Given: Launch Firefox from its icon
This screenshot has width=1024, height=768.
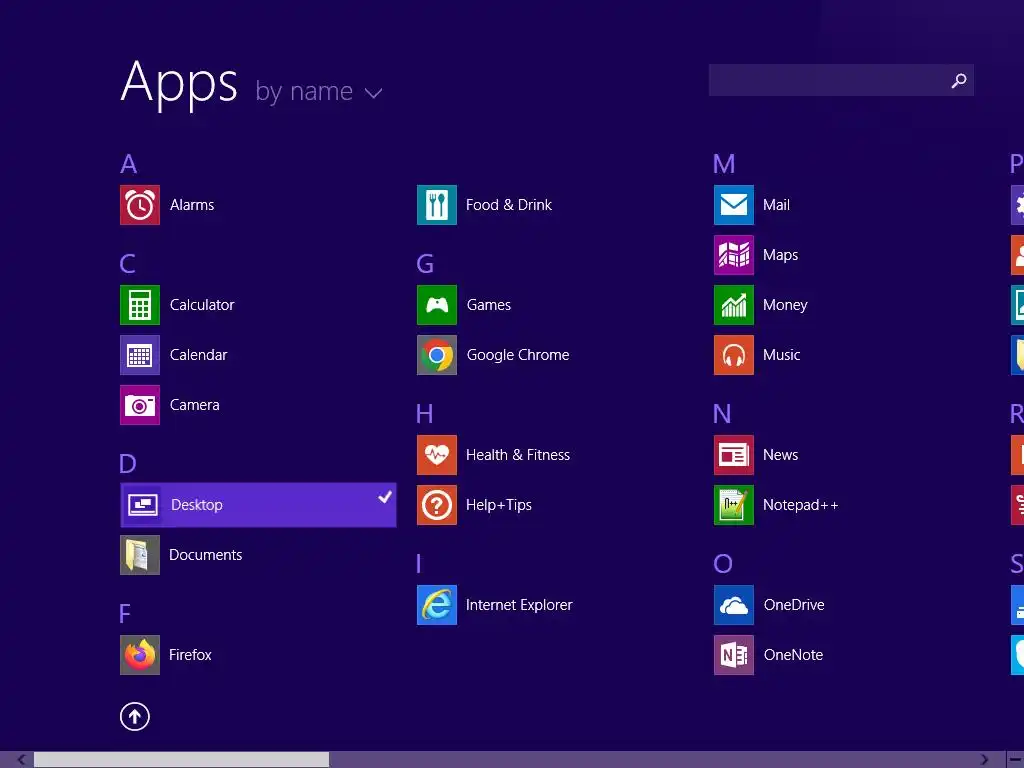Looking at the screenshot, I should pyautogui.click(x=140, y=655).
